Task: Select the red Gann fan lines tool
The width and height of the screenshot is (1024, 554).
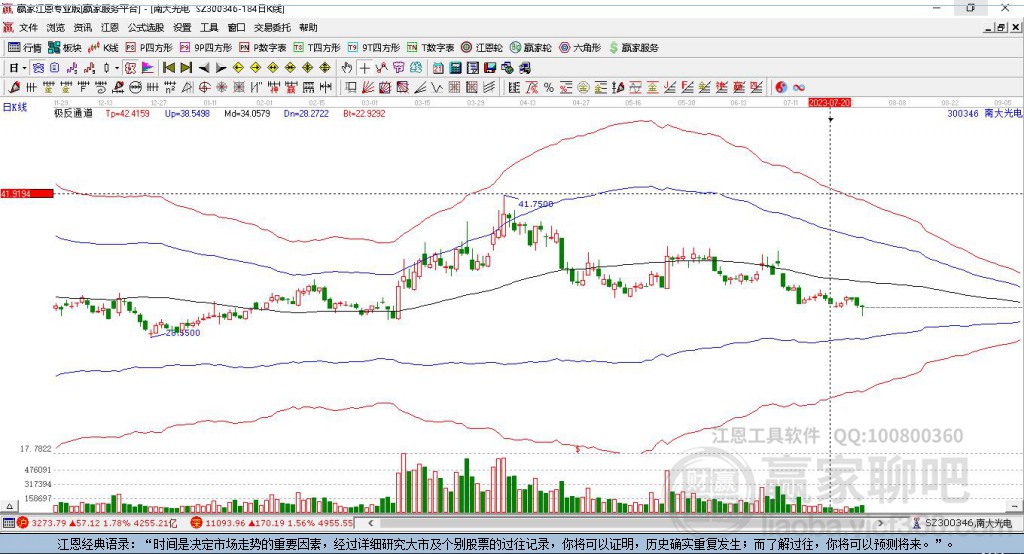Action: (x=367, y=88)
